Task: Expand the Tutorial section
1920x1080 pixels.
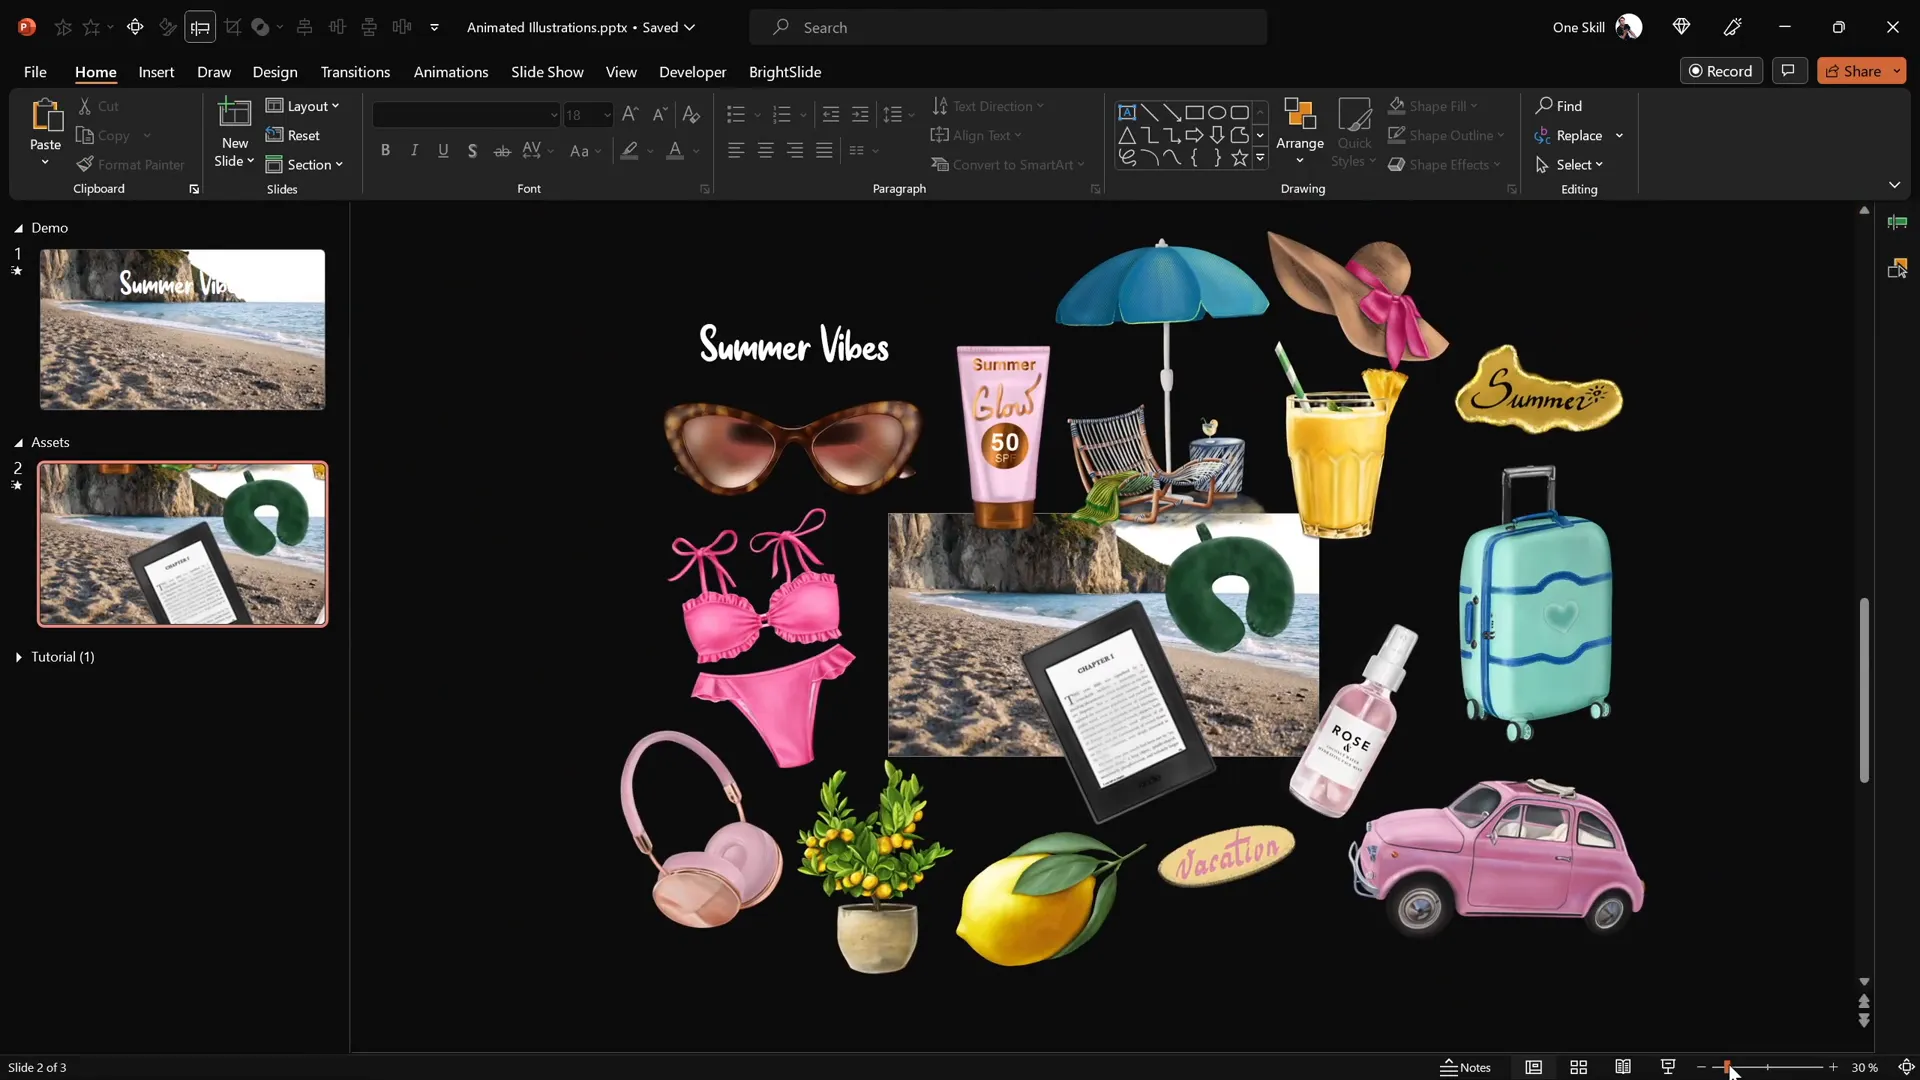Action: coord(17,657)
